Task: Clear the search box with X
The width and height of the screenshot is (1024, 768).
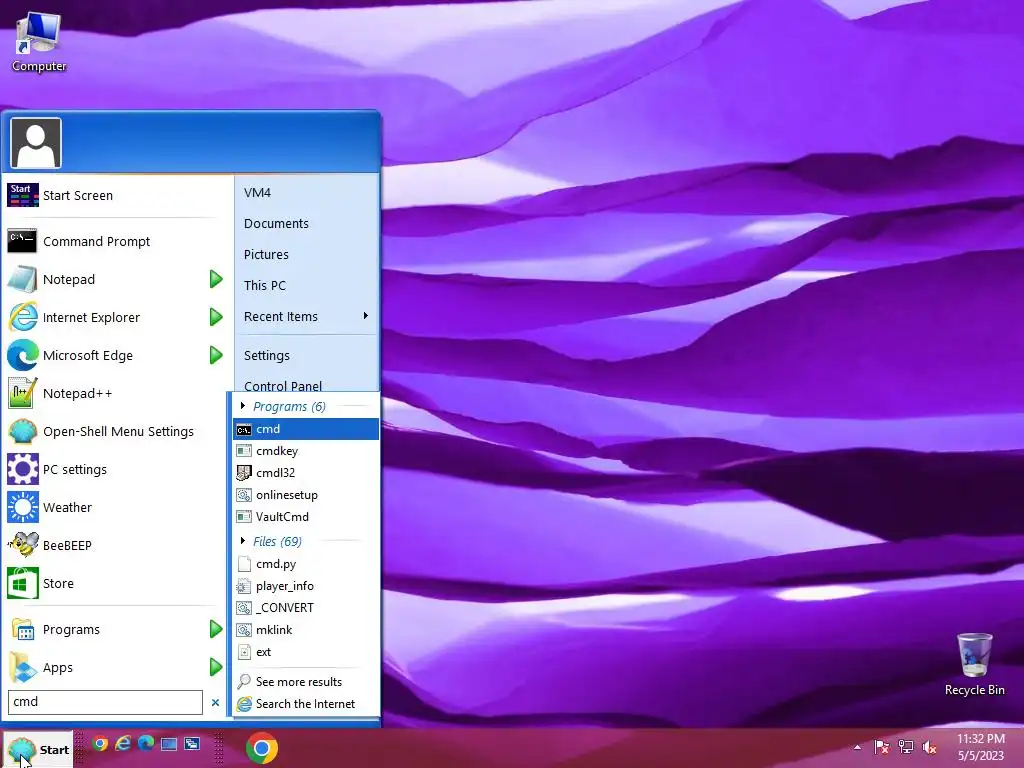Action: coord(216,703)
